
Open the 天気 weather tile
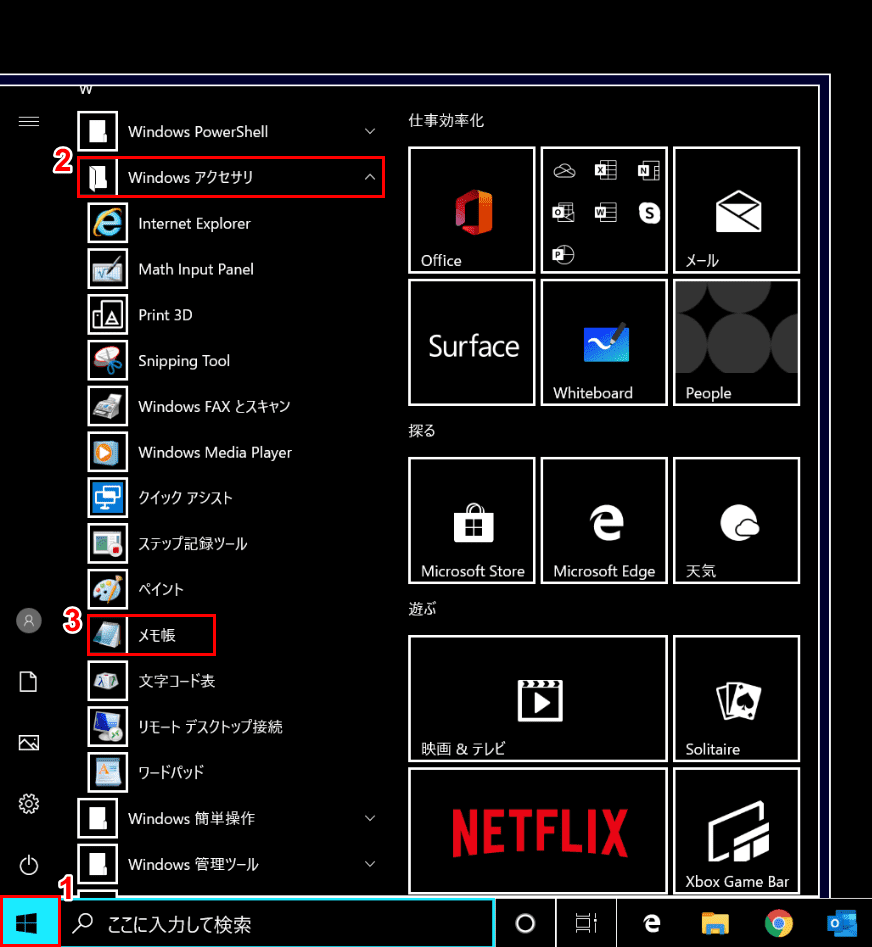tap(737, 520)
